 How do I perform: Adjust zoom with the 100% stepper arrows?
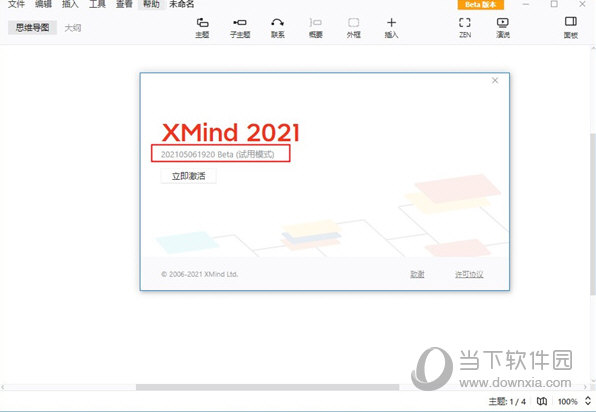tap(588, 401)
